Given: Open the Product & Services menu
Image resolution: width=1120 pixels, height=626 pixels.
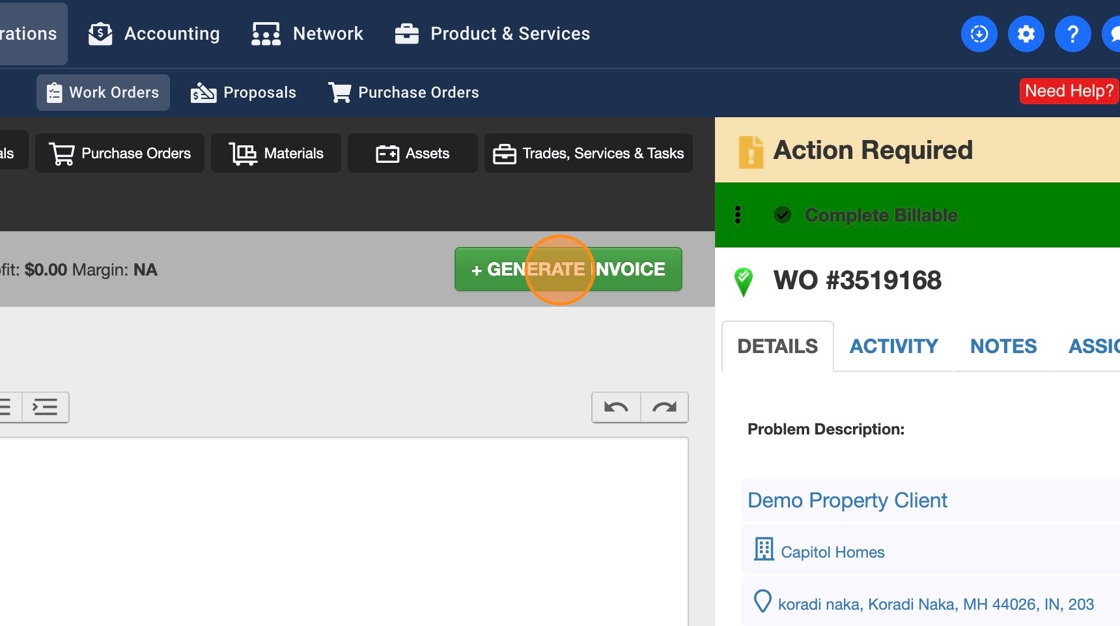Looking at the screenshot, I should point(492,34).
